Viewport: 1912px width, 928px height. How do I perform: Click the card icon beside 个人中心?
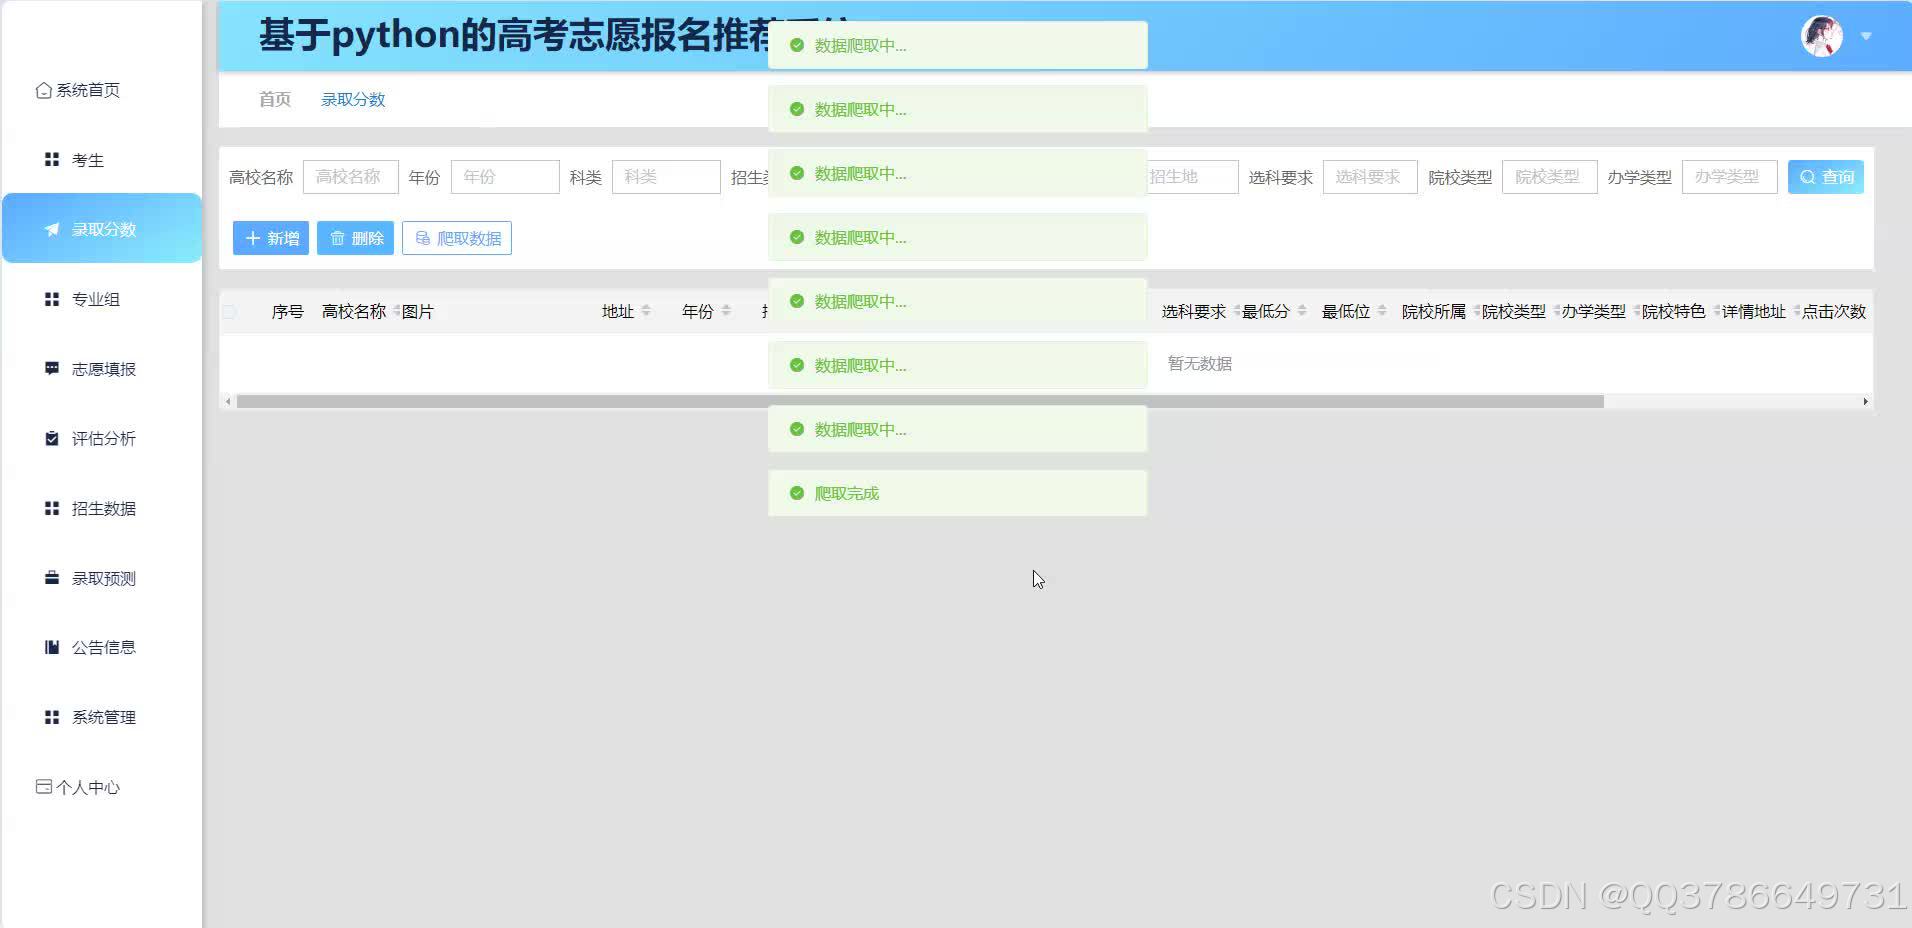tap(43, 787)
